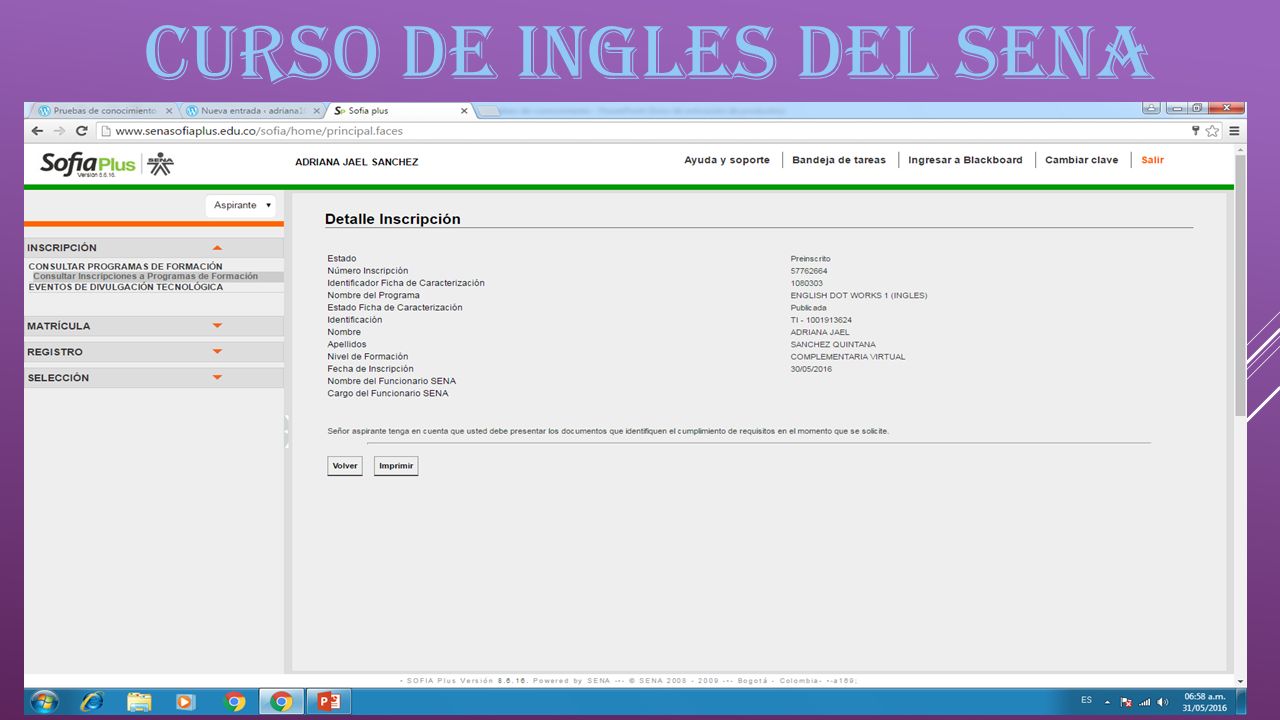Click the scrollbar down arrow
The width and height of the screenshot is (1280, 720).
[x=1240, y=681]
